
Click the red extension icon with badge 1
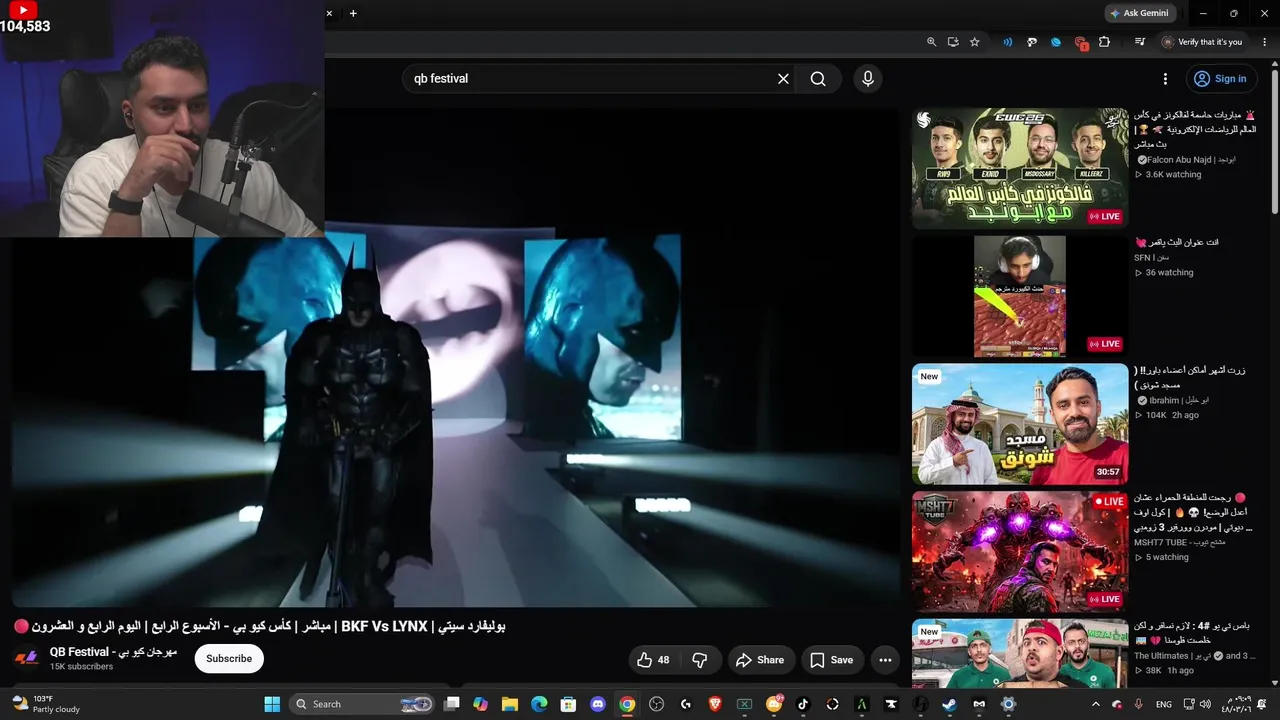pyautogui.click(x=1081, y=43)
